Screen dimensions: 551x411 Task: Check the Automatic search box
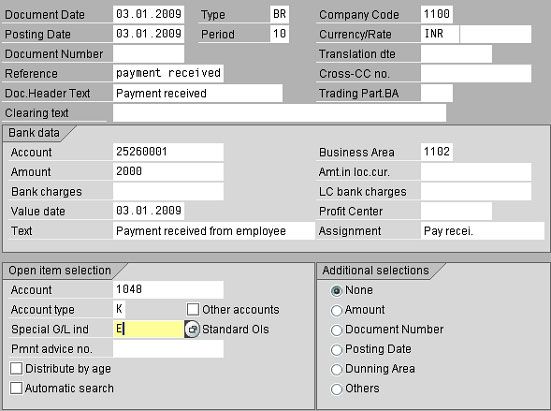16,388
